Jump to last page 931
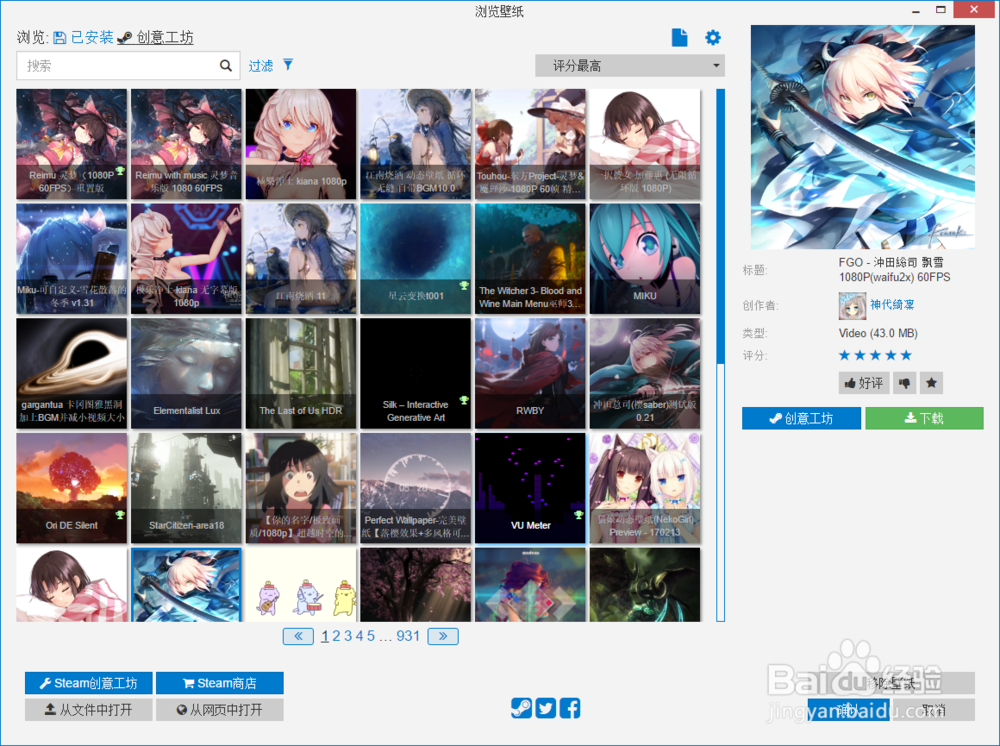This screenshot has height=746, width=1000. 408,636
